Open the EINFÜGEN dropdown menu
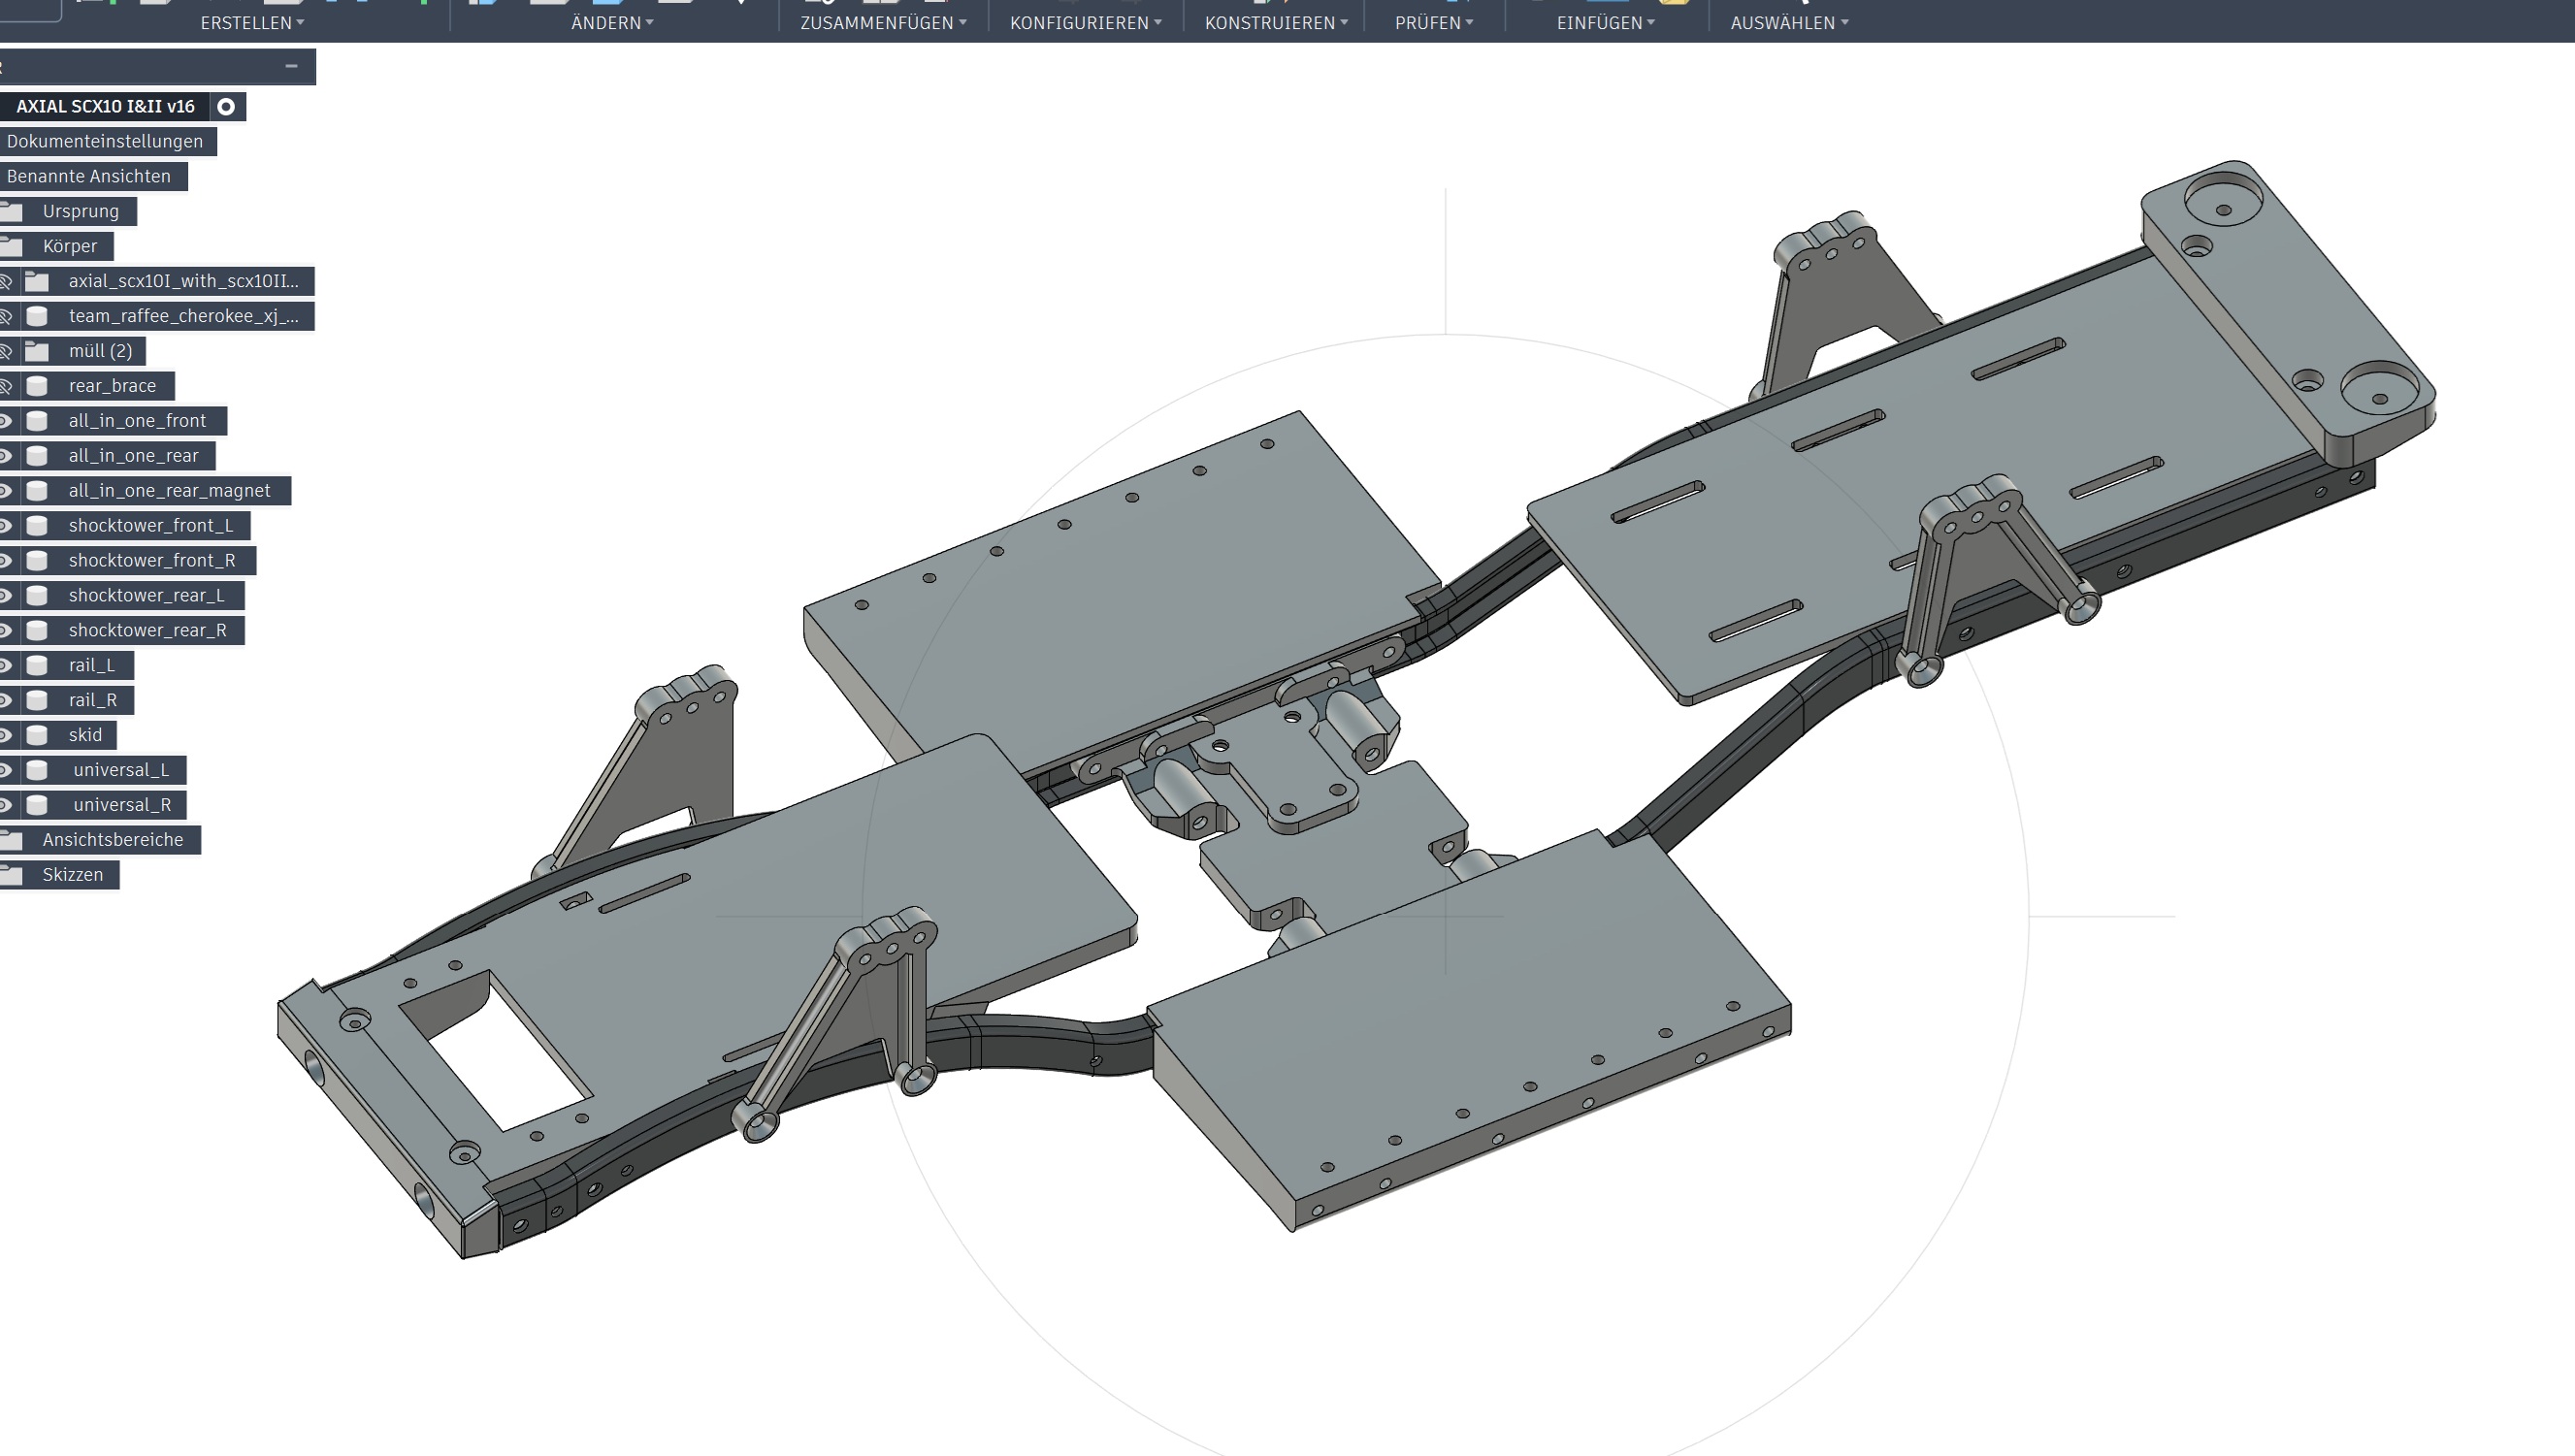The height and width of the screenshot is (1456, 2575). (x=1605, y=22)
